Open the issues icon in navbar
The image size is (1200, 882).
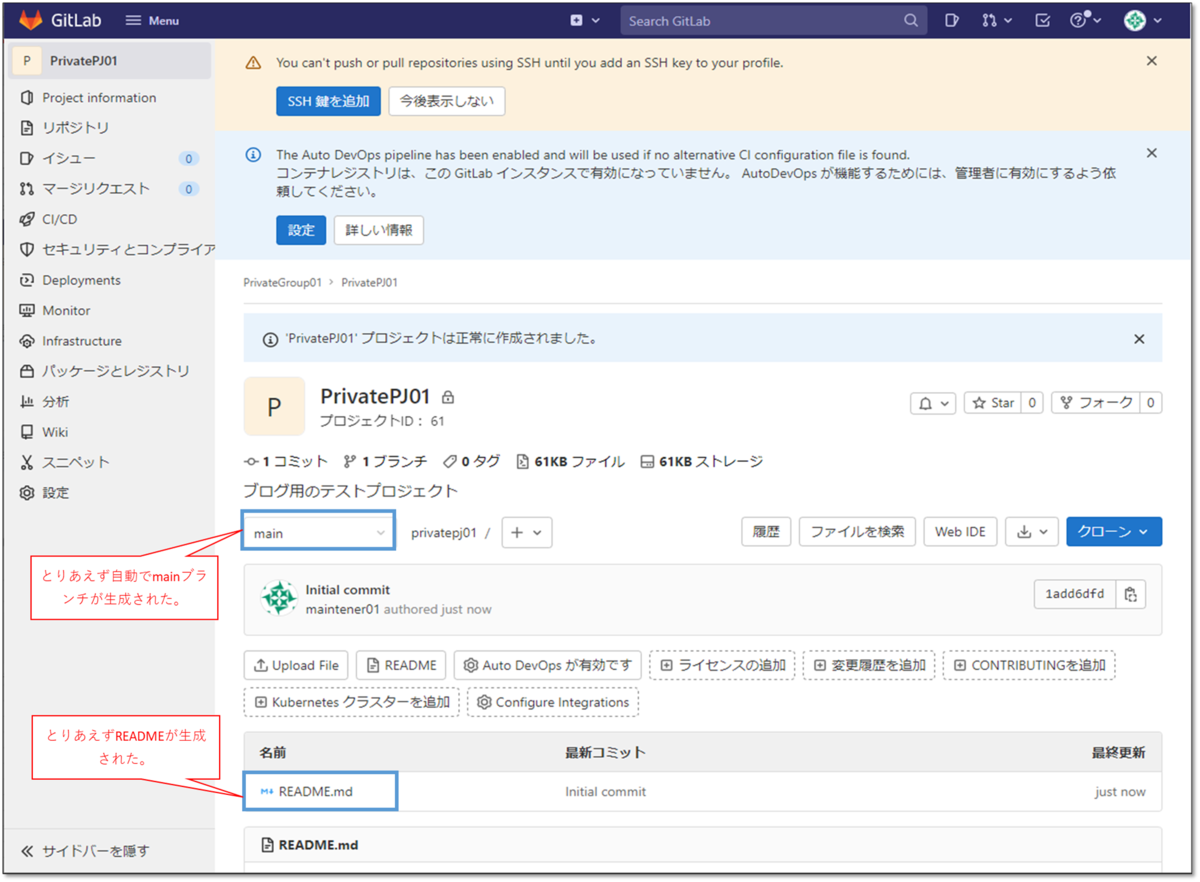coord(952,20)
